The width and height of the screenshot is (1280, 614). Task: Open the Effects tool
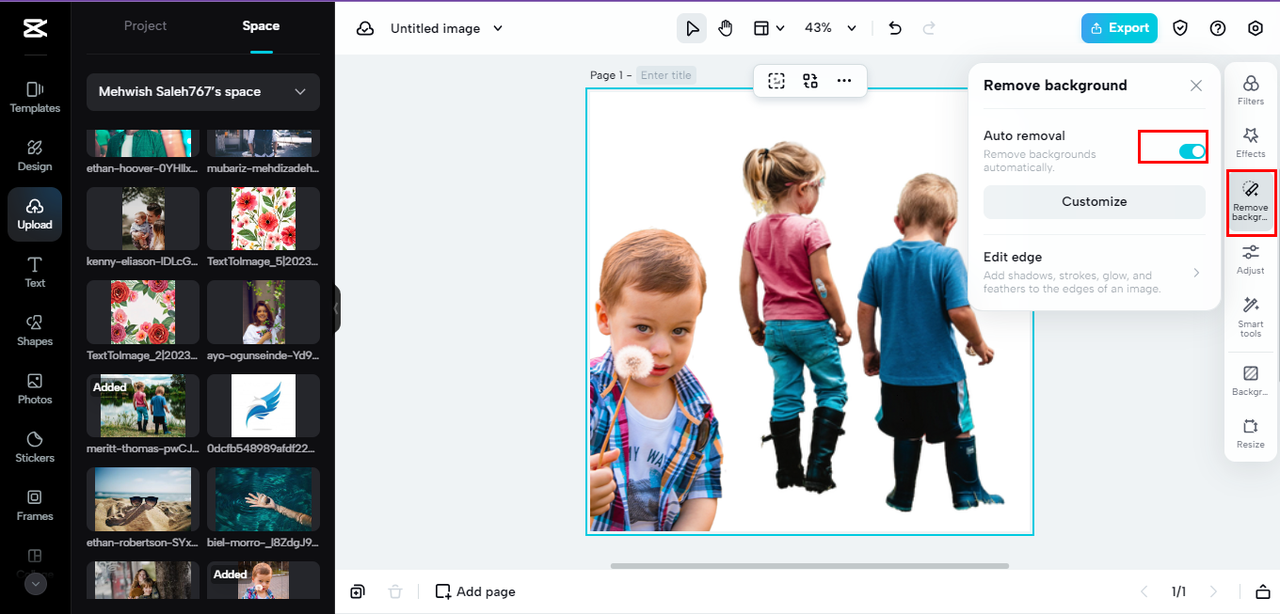[1251, 142]
